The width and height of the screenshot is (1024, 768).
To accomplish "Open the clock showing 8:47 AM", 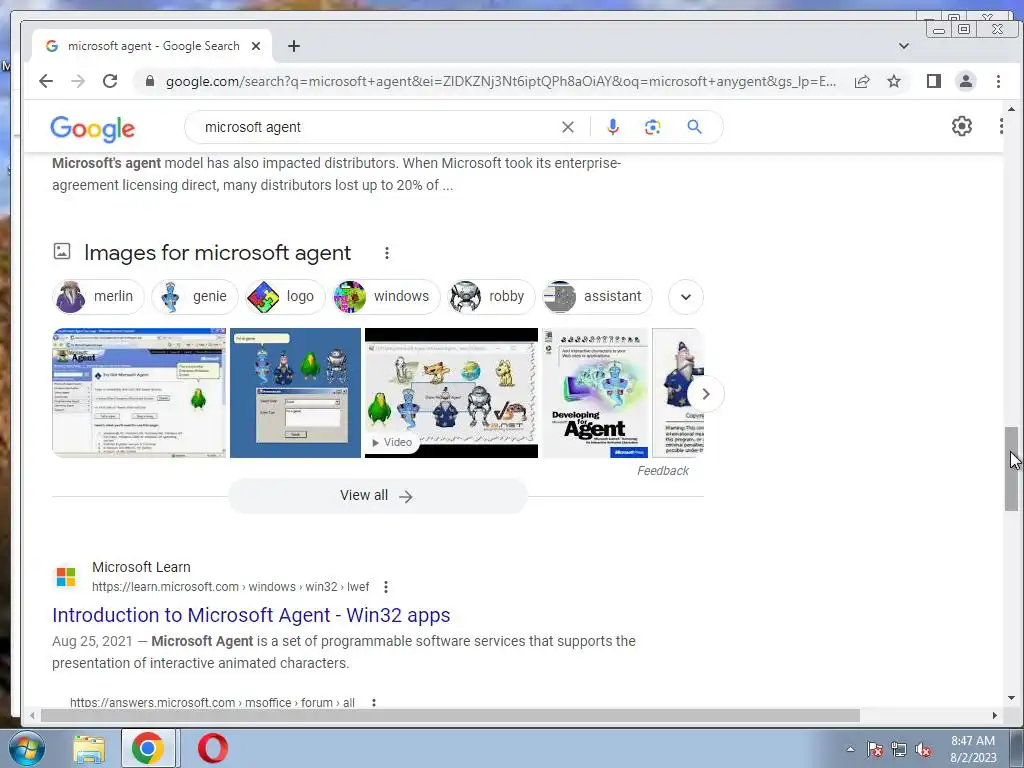I will click(973, 749).
